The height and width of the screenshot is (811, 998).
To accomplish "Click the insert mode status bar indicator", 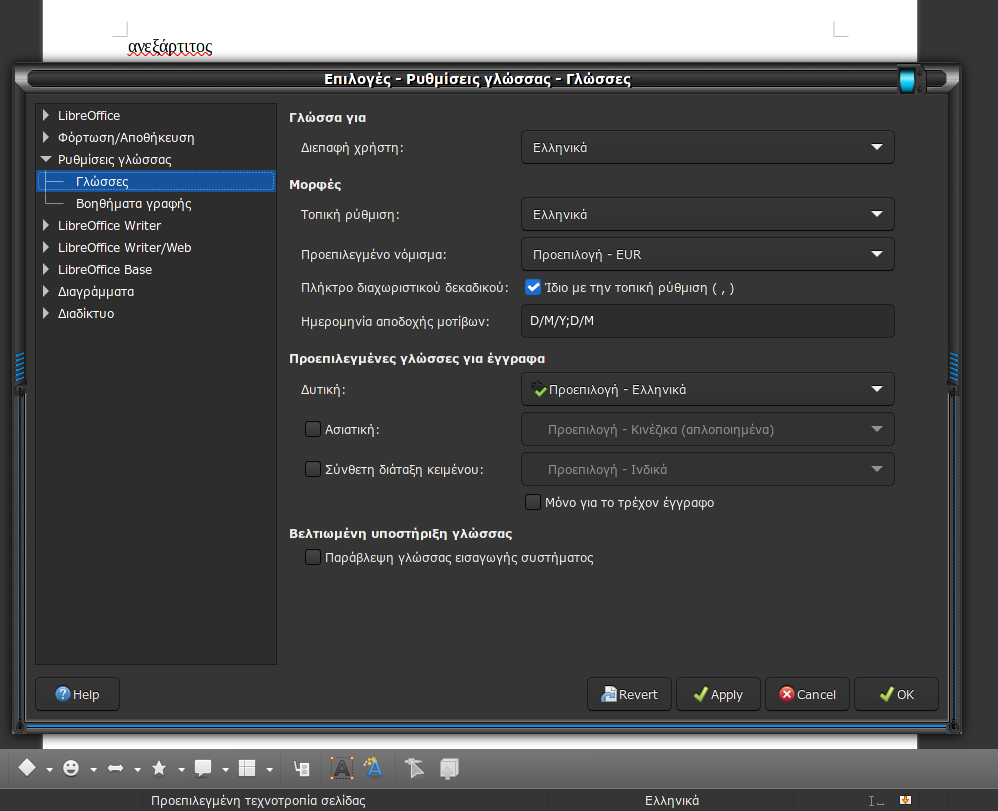I will [x=876, y=801].
